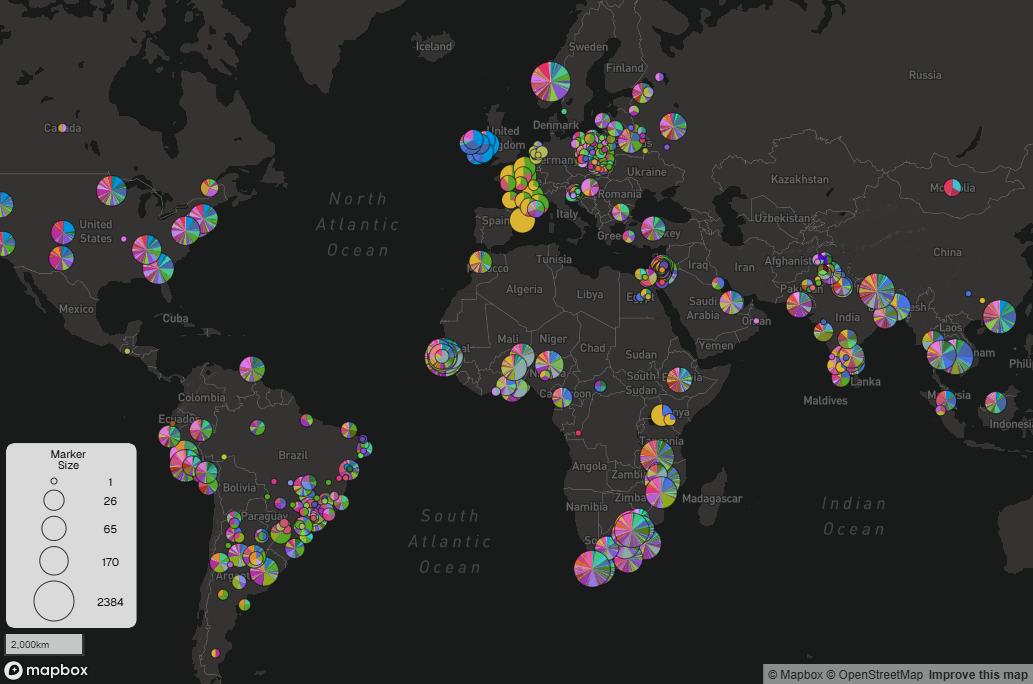Screen dimensions: 1033x684
Task: Open the © Mapbox attribution link
Action: tap(795, 675)
